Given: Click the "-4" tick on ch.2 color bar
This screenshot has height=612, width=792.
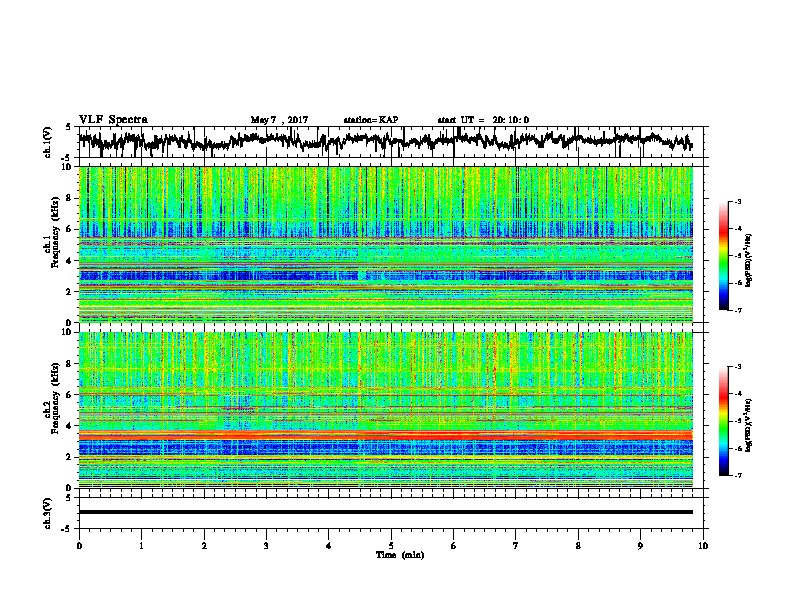Looking at the screenshot, I should 737,394.
